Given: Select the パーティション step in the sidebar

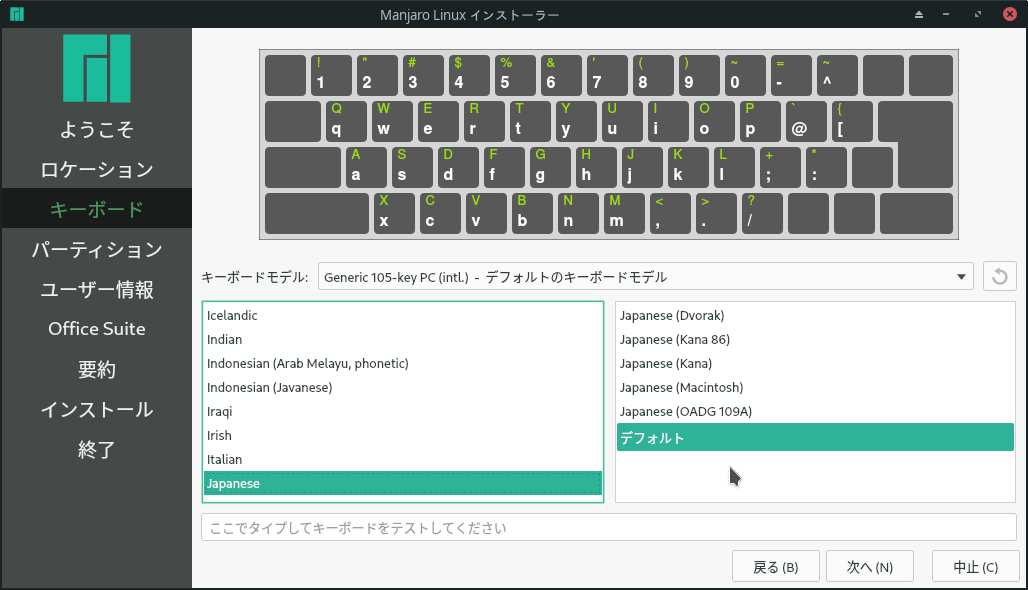Looking at the screenshot, I should [96, 249].
